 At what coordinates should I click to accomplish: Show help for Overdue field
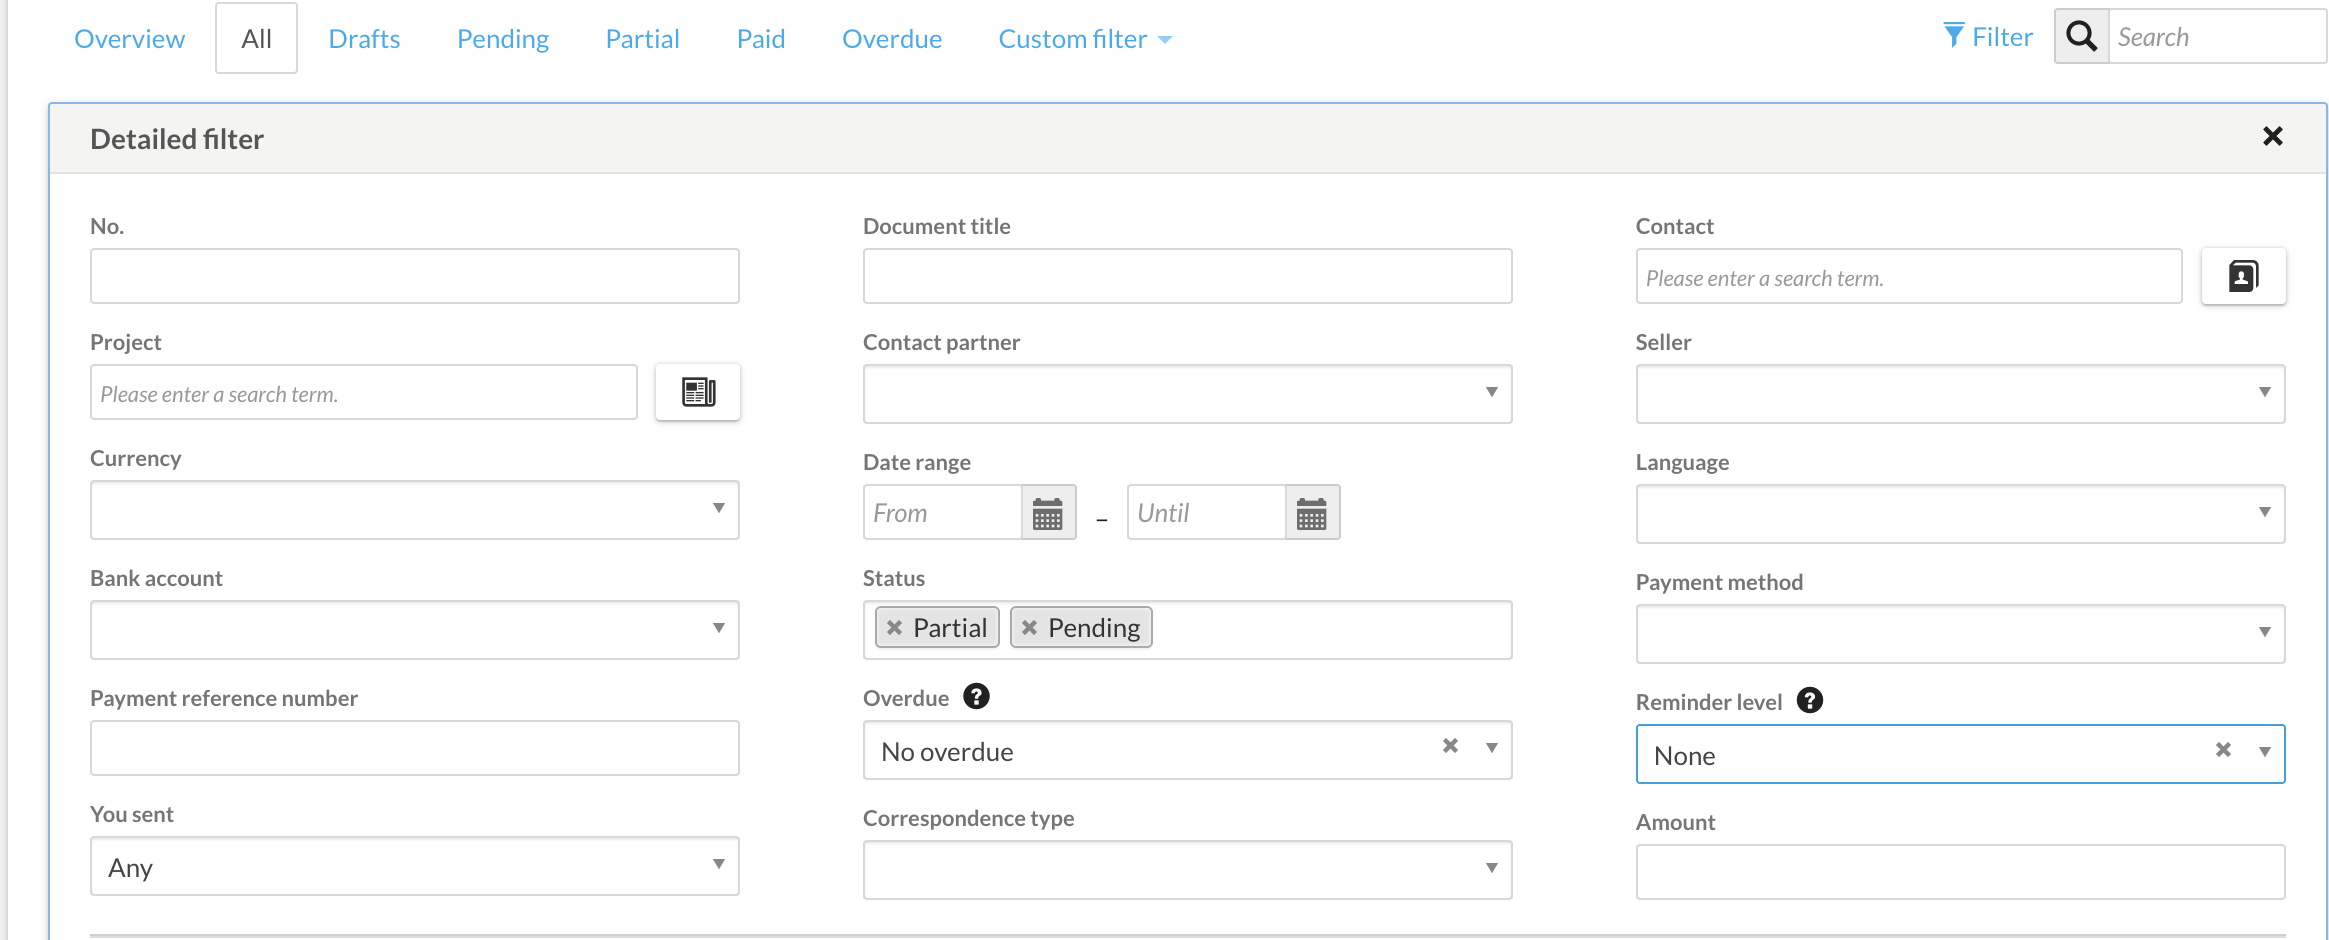point(976,696)
